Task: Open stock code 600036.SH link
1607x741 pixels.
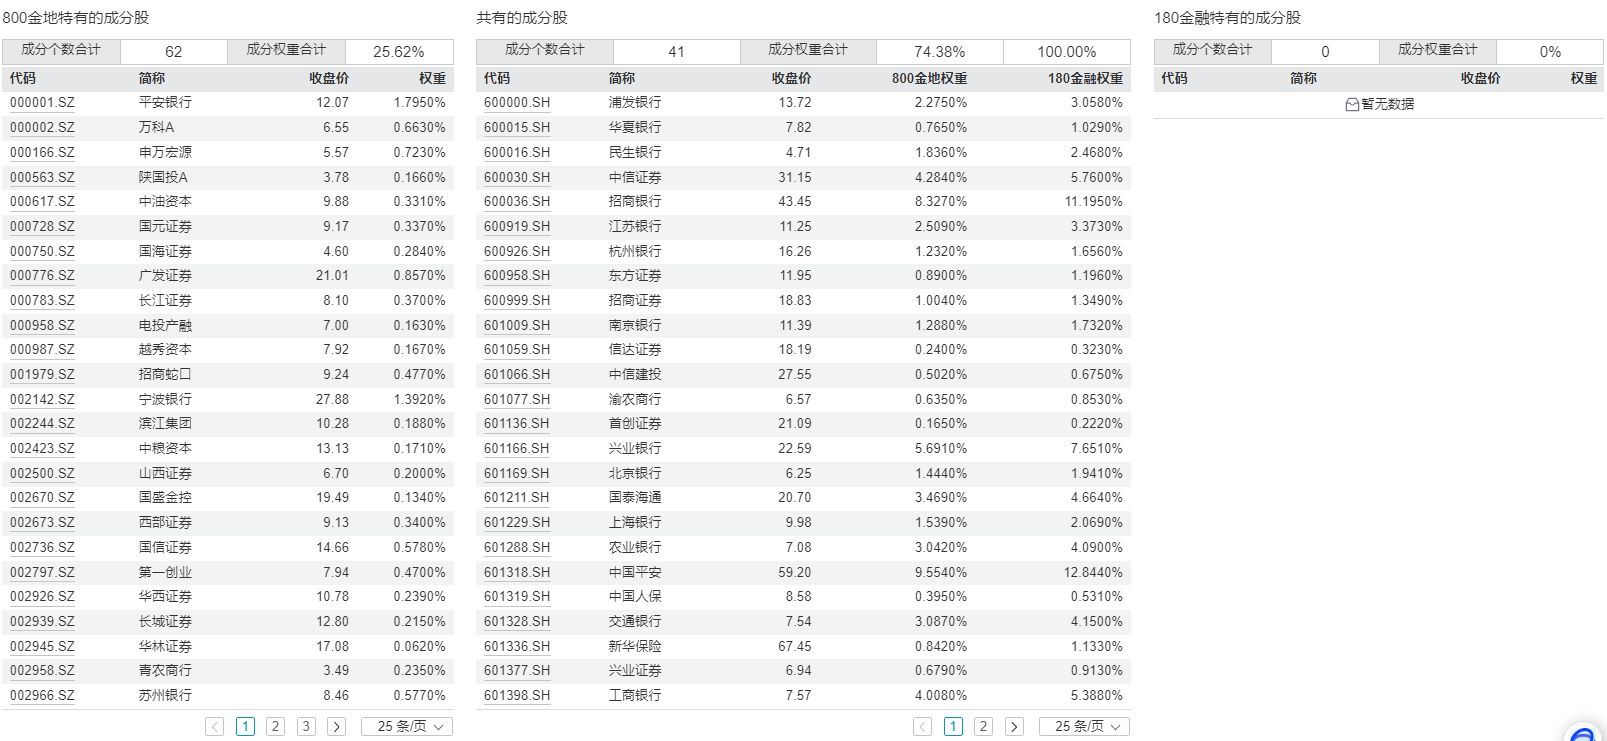Action: pyautogui.click(x=516, y=201)
